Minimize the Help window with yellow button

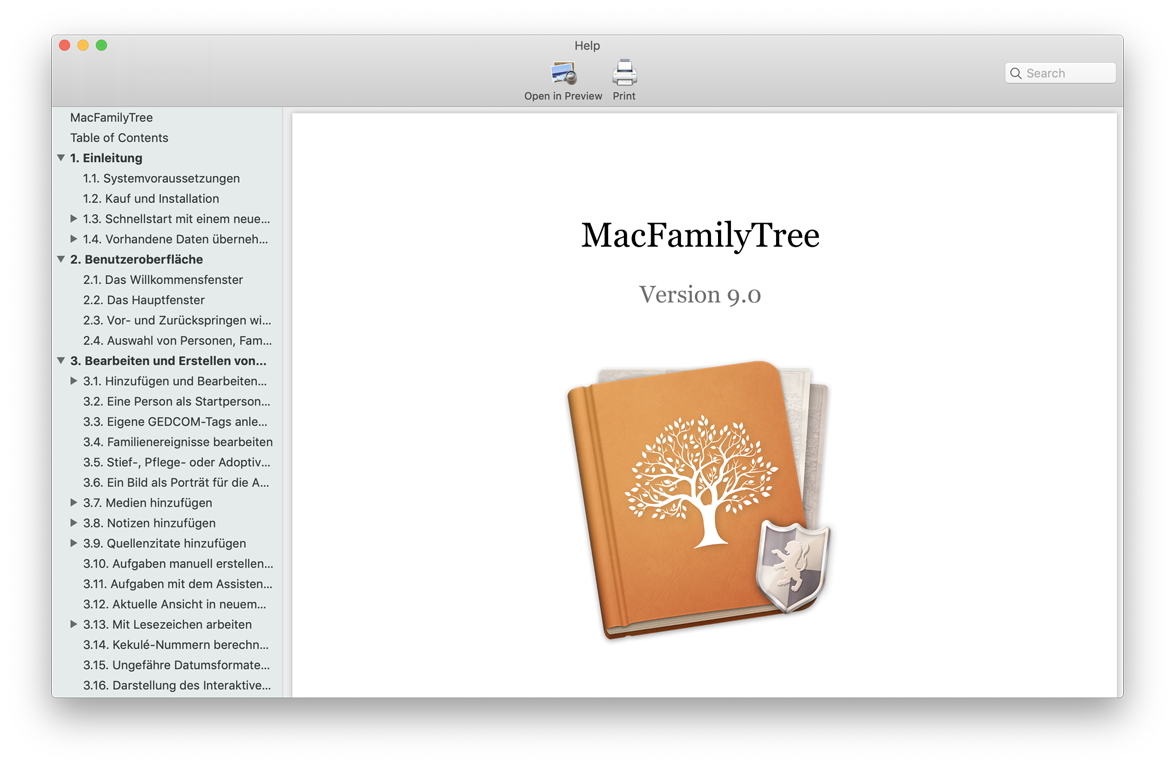click(83, 46)
